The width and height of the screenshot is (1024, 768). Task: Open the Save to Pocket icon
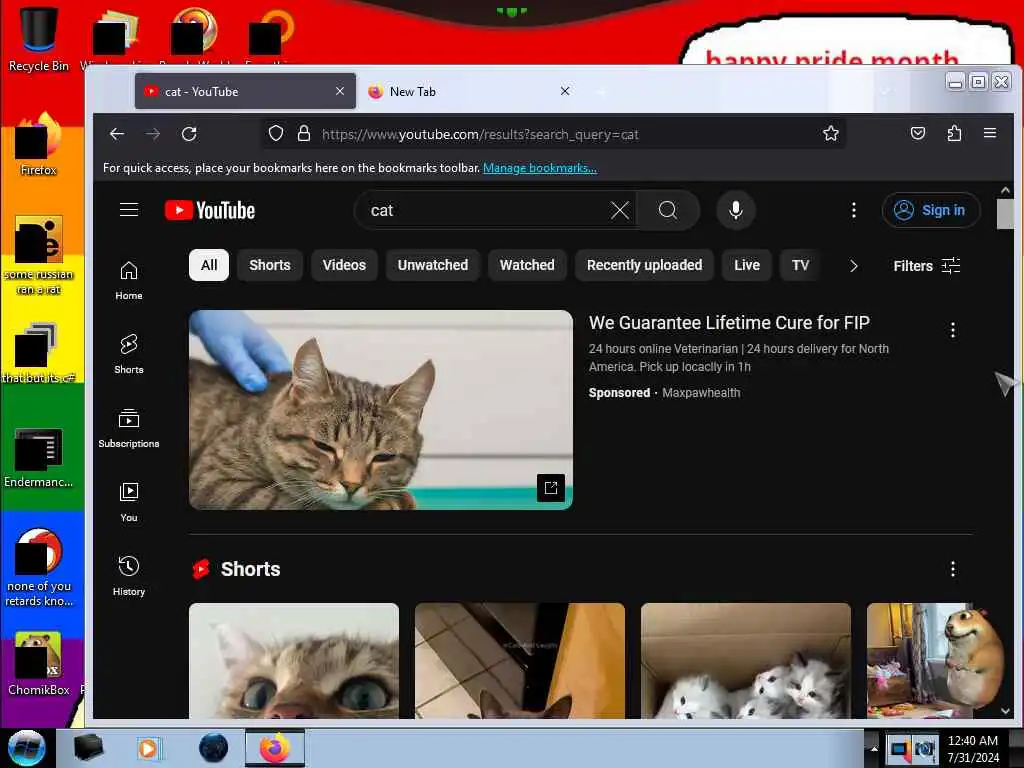(918, 134)
